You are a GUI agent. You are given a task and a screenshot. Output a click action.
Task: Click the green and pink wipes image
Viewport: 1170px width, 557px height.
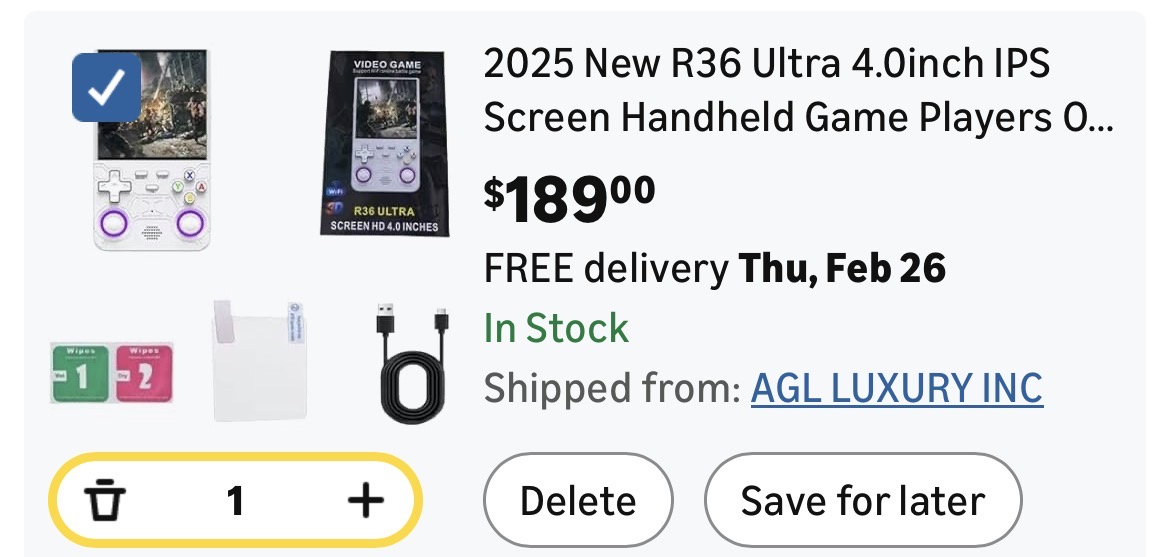tap(105, 372)
